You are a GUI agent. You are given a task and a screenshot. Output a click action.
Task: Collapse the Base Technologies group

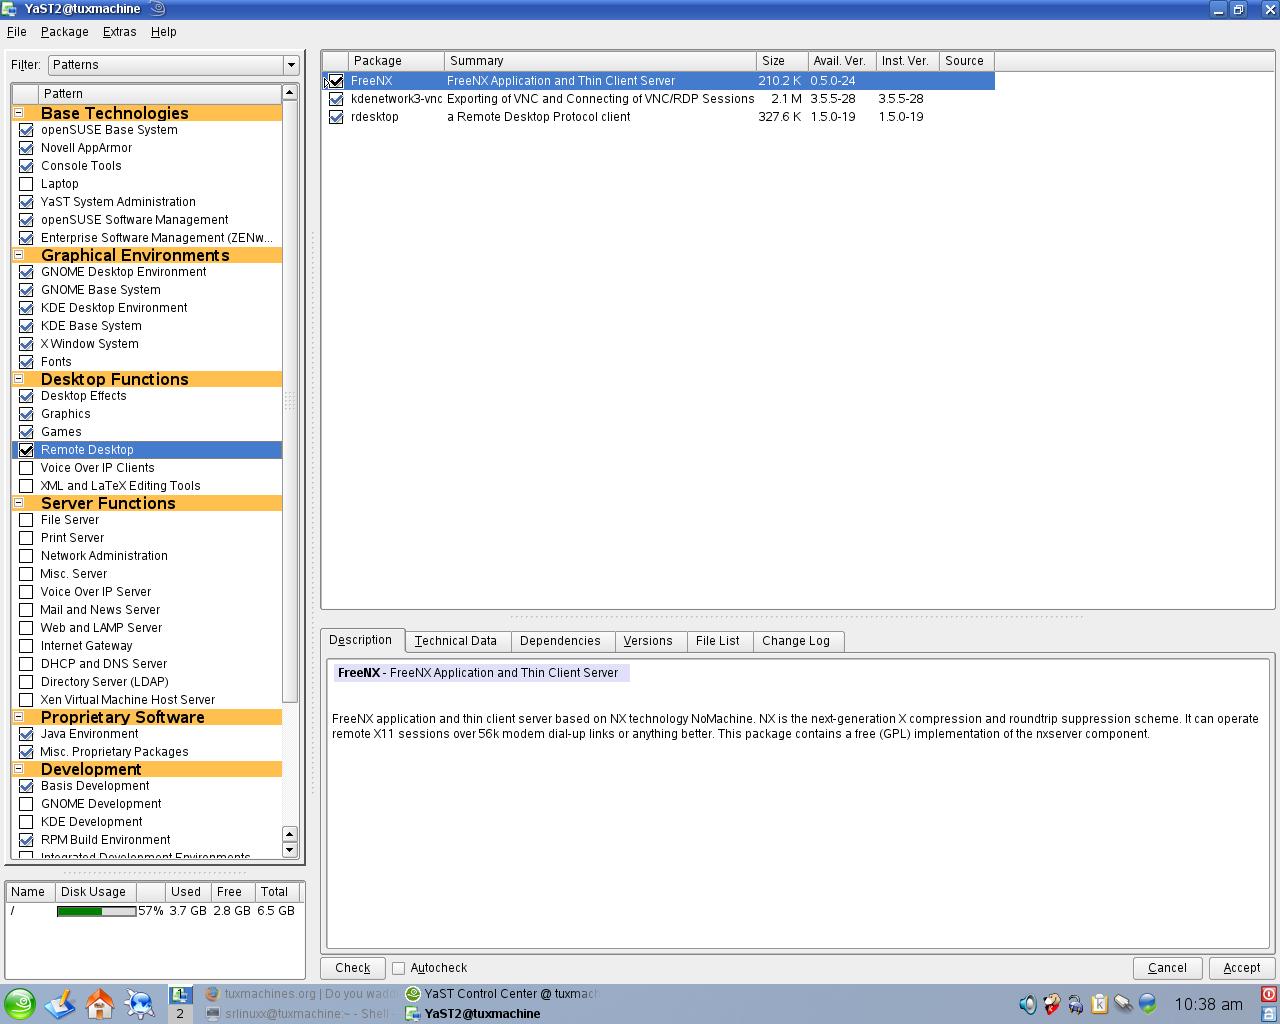18,113
